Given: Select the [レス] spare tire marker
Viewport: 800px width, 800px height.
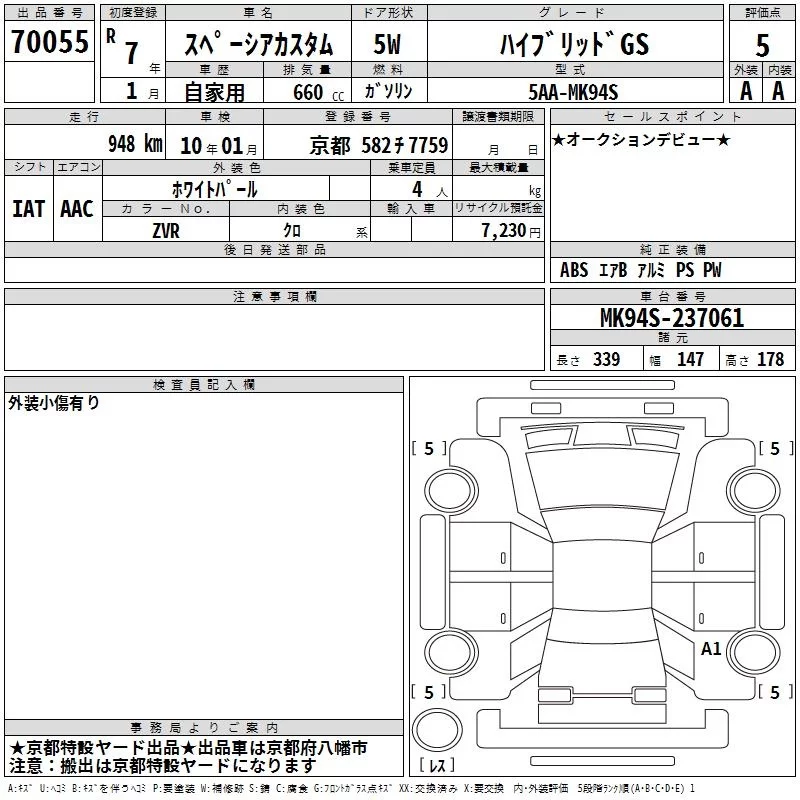Looking at the screenshot, I should click(436, 766).
